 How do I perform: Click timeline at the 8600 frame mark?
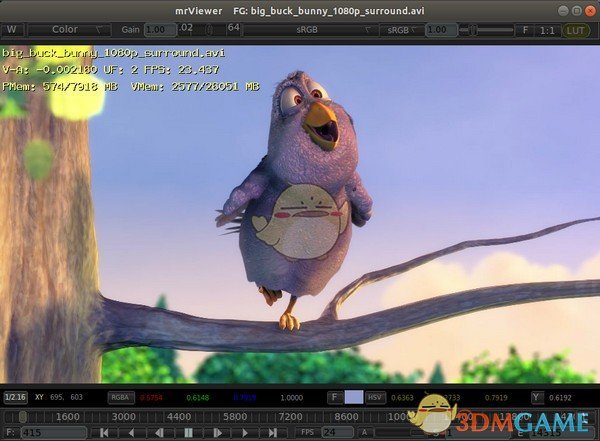click(x=346, y=416)
